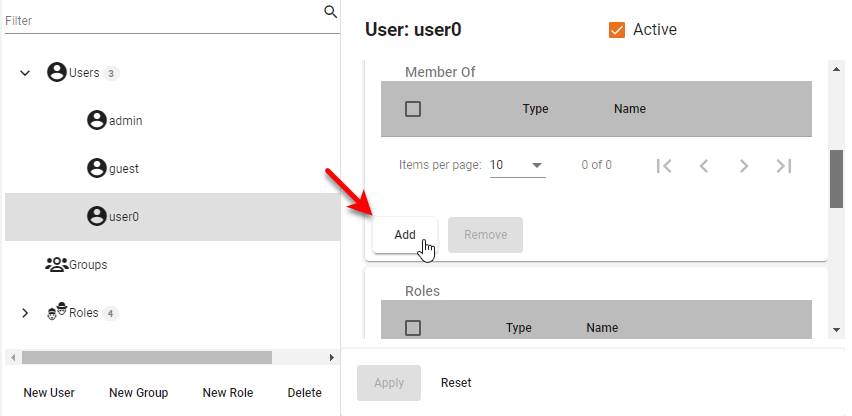852x416 pixels.
Task: Click the admin user icon
Action: click(97, 120)
